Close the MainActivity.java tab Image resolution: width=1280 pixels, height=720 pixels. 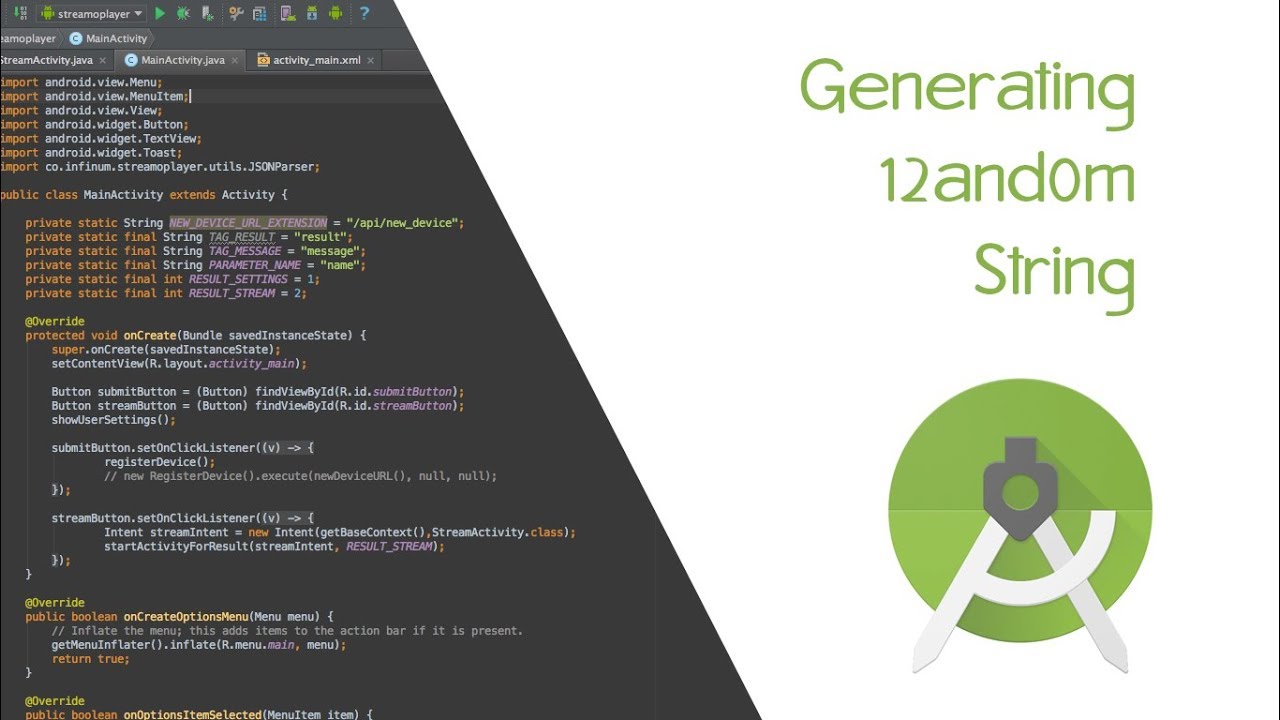(235, 60)
